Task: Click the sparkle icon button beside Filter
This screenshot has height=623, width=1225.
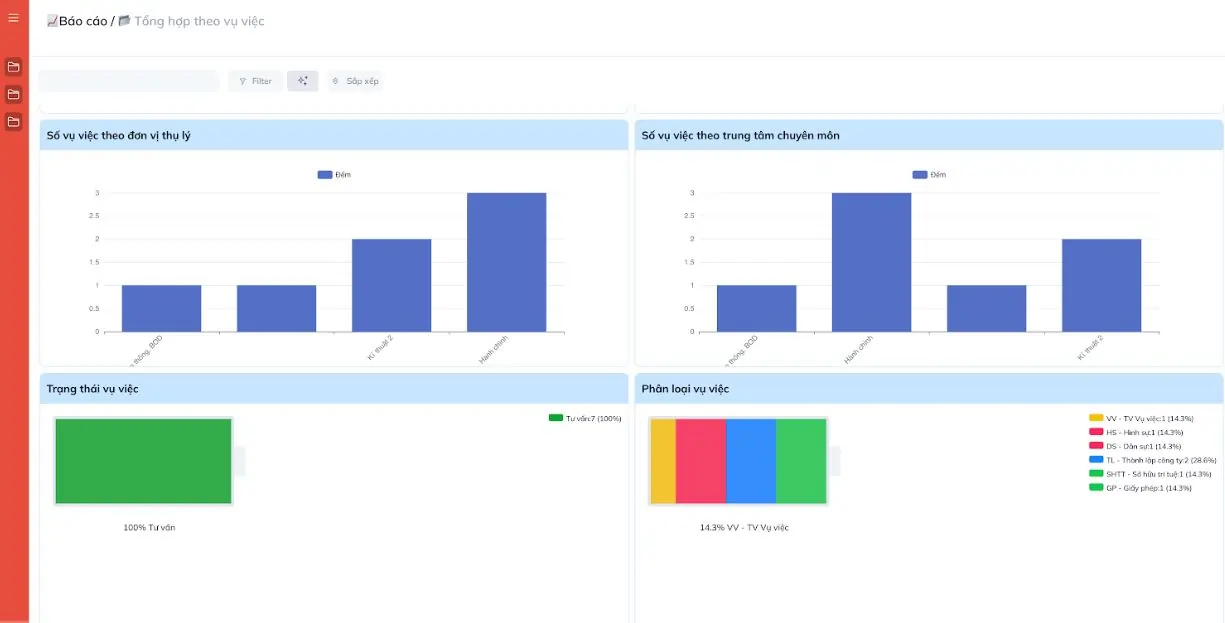Action: [x=302, y=81]
